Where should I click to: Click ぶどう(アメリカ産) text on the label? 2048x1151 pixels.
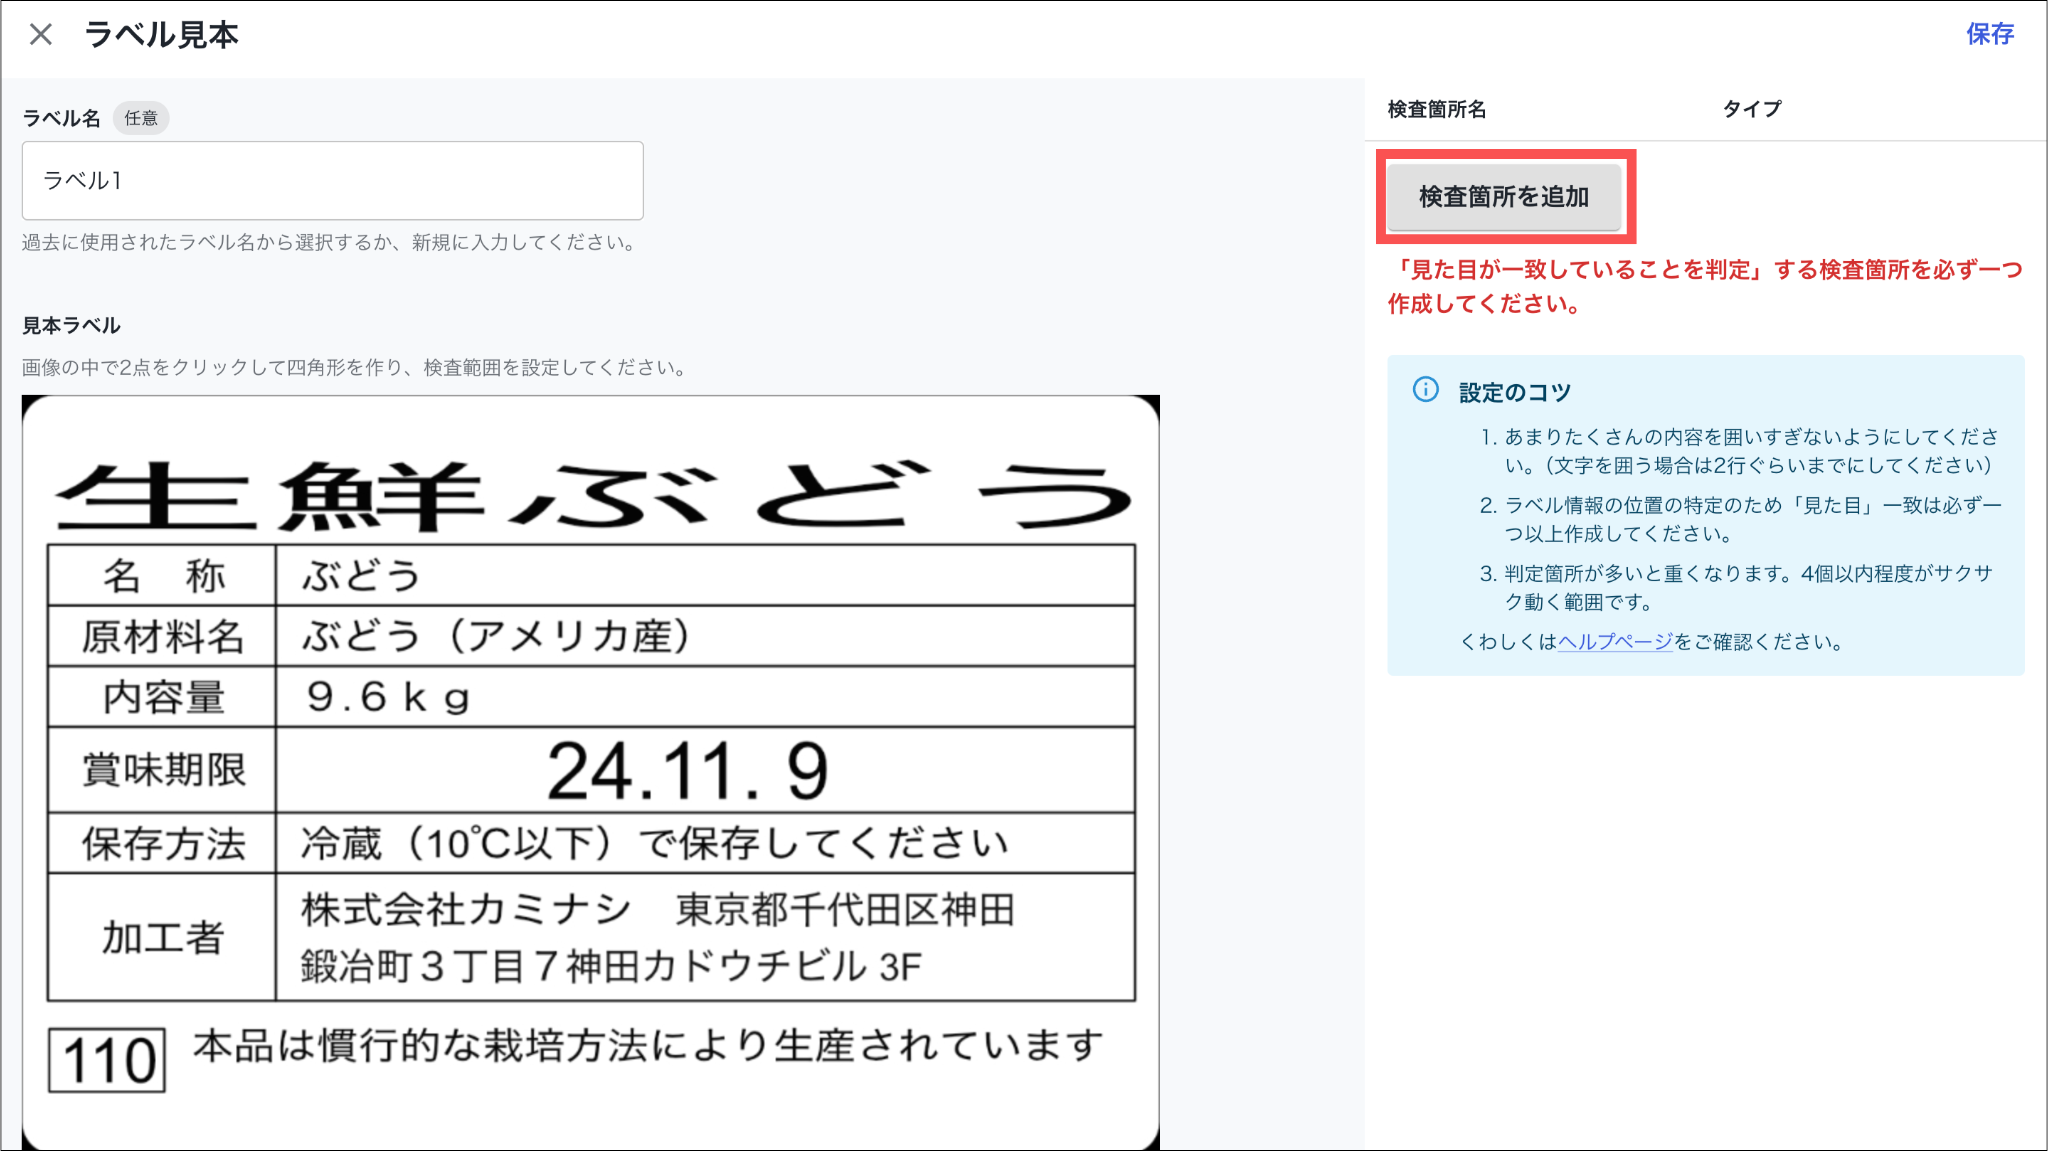pos(497,636)
